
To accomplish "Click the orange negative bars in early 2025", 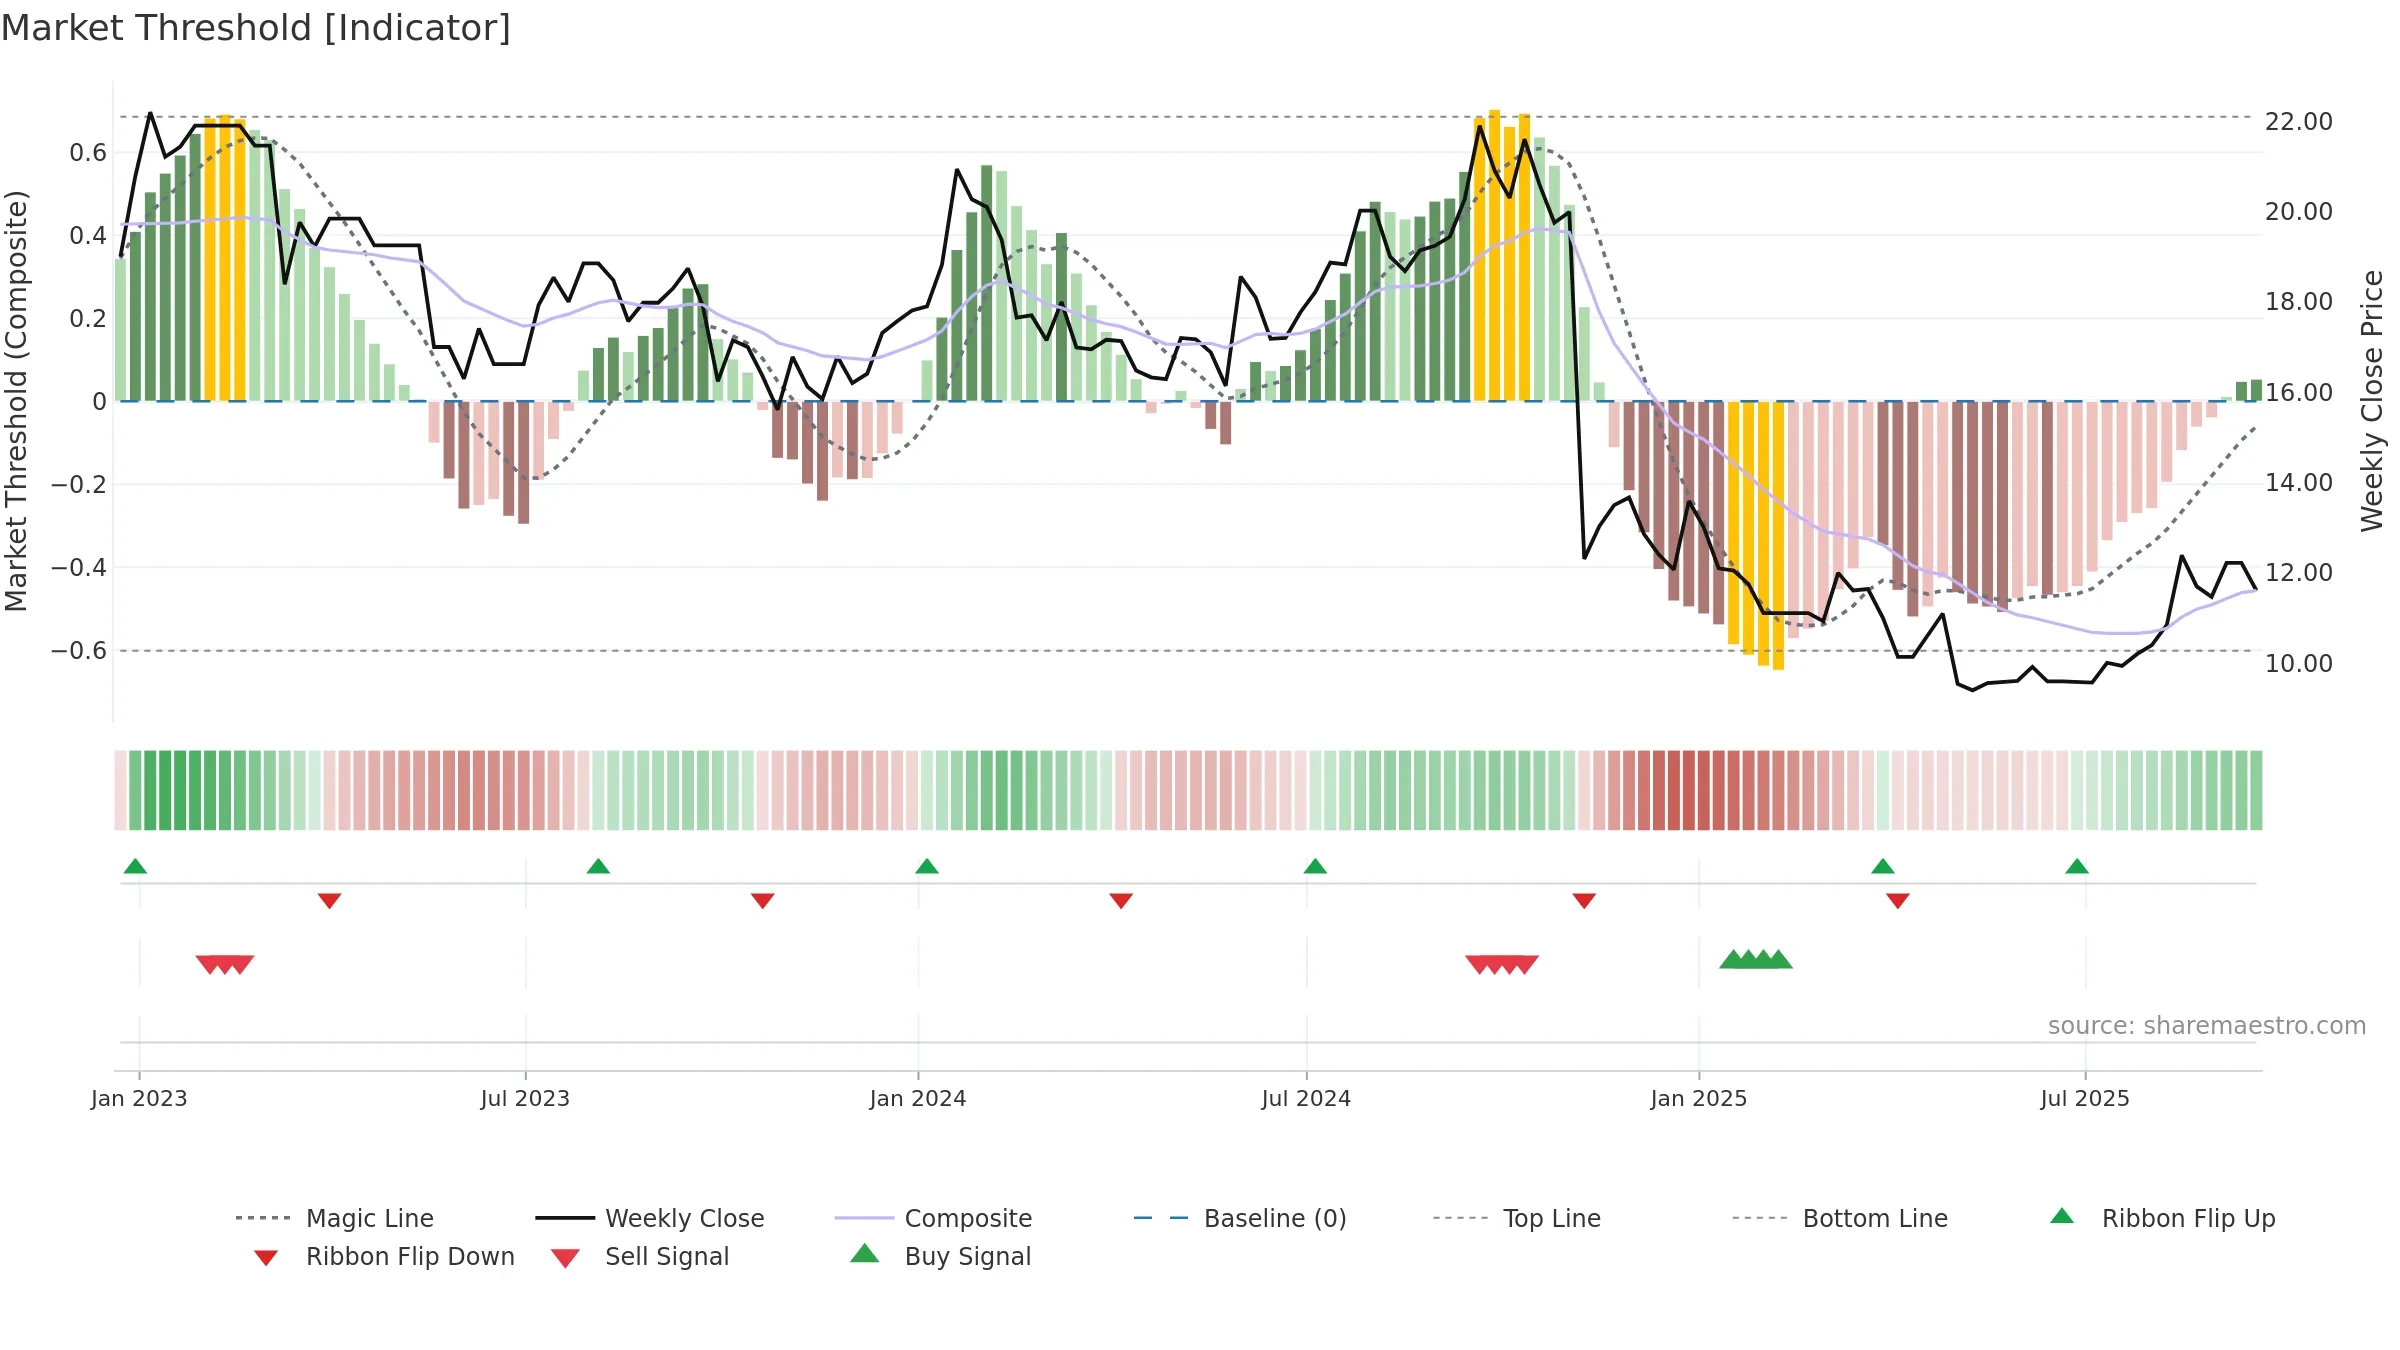I will pyautogui.click(x=1756, y=536).
